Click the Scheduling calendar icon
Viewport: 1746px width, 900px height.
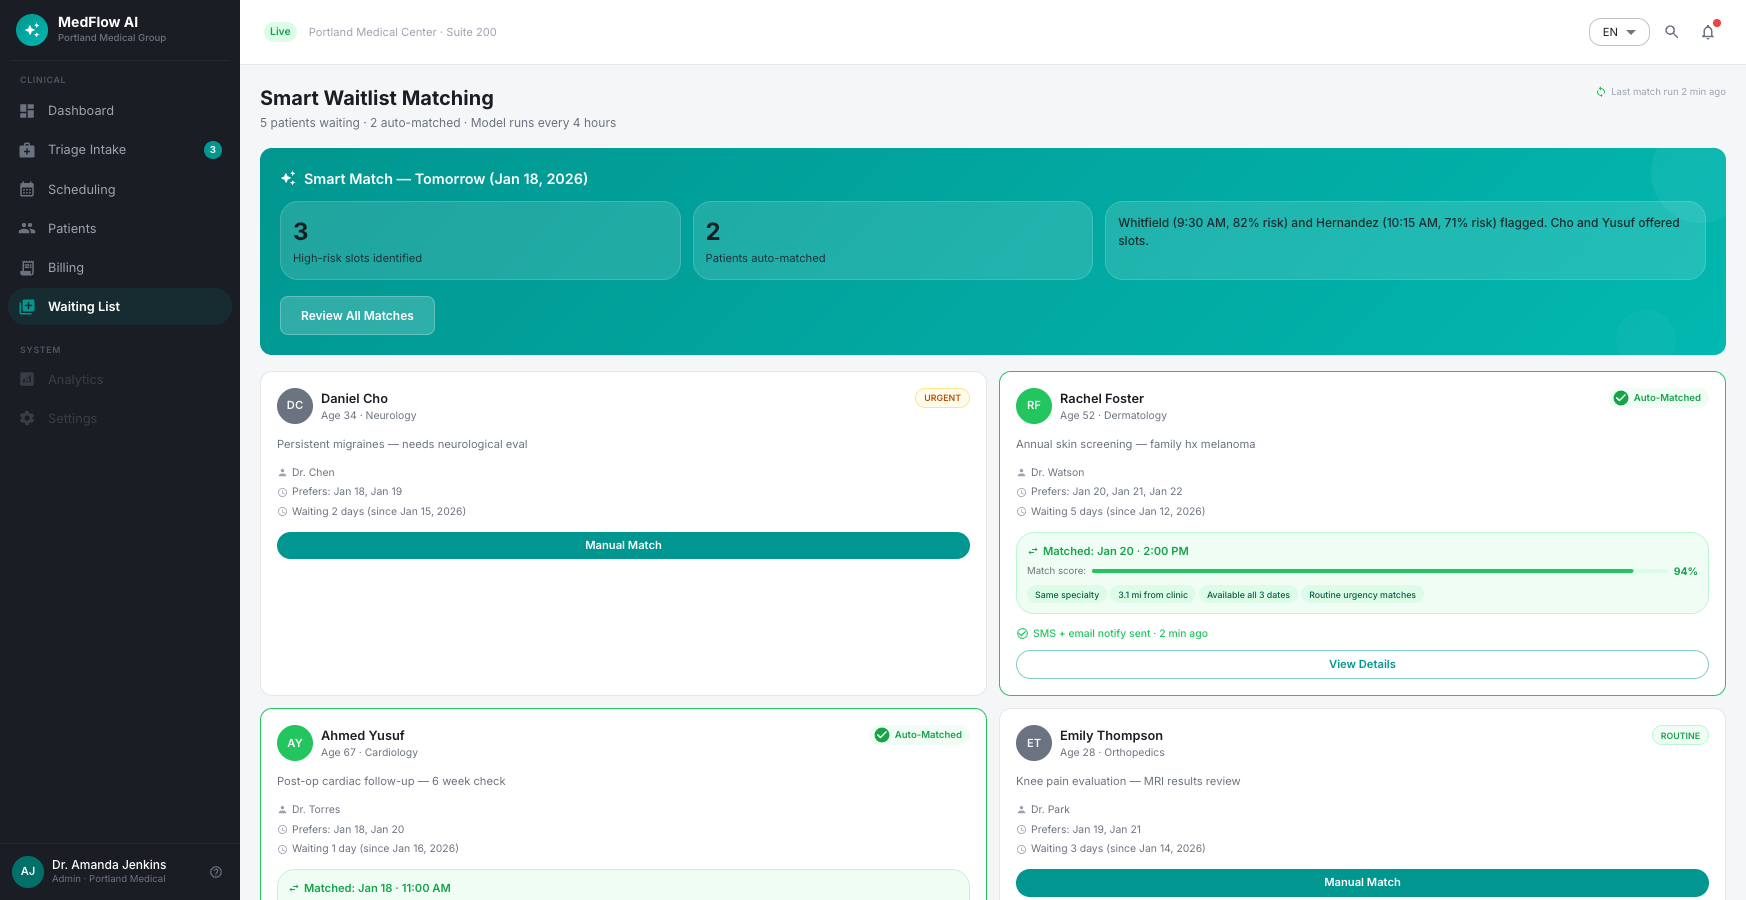click(x=27, y=189)
